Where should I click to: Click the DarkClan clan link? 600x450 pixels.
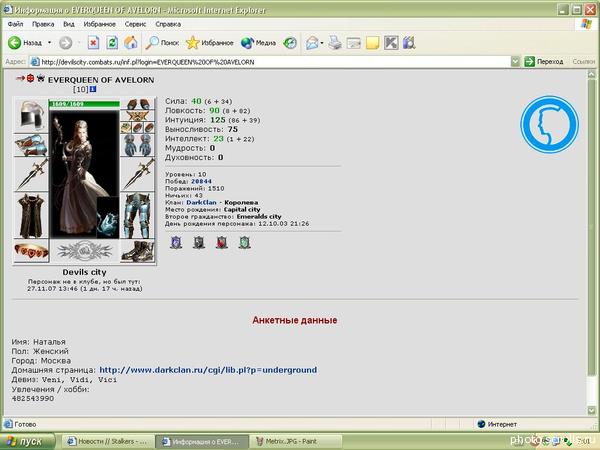[230, 201]
